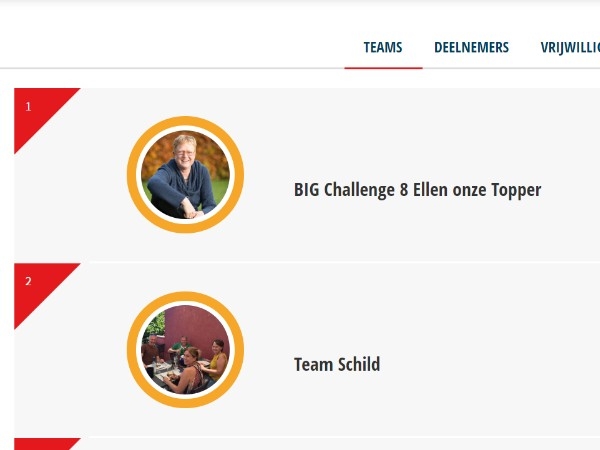Open the Team Schild team name link

[337, 364]
